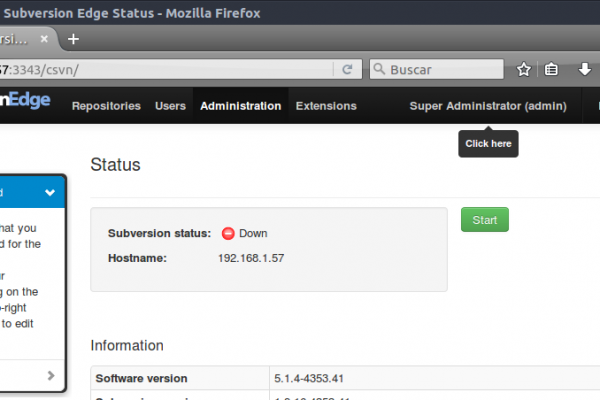Click the hostname 192.168.1.57 text
The width and height of the screenshot is (600, 400).
251,258
